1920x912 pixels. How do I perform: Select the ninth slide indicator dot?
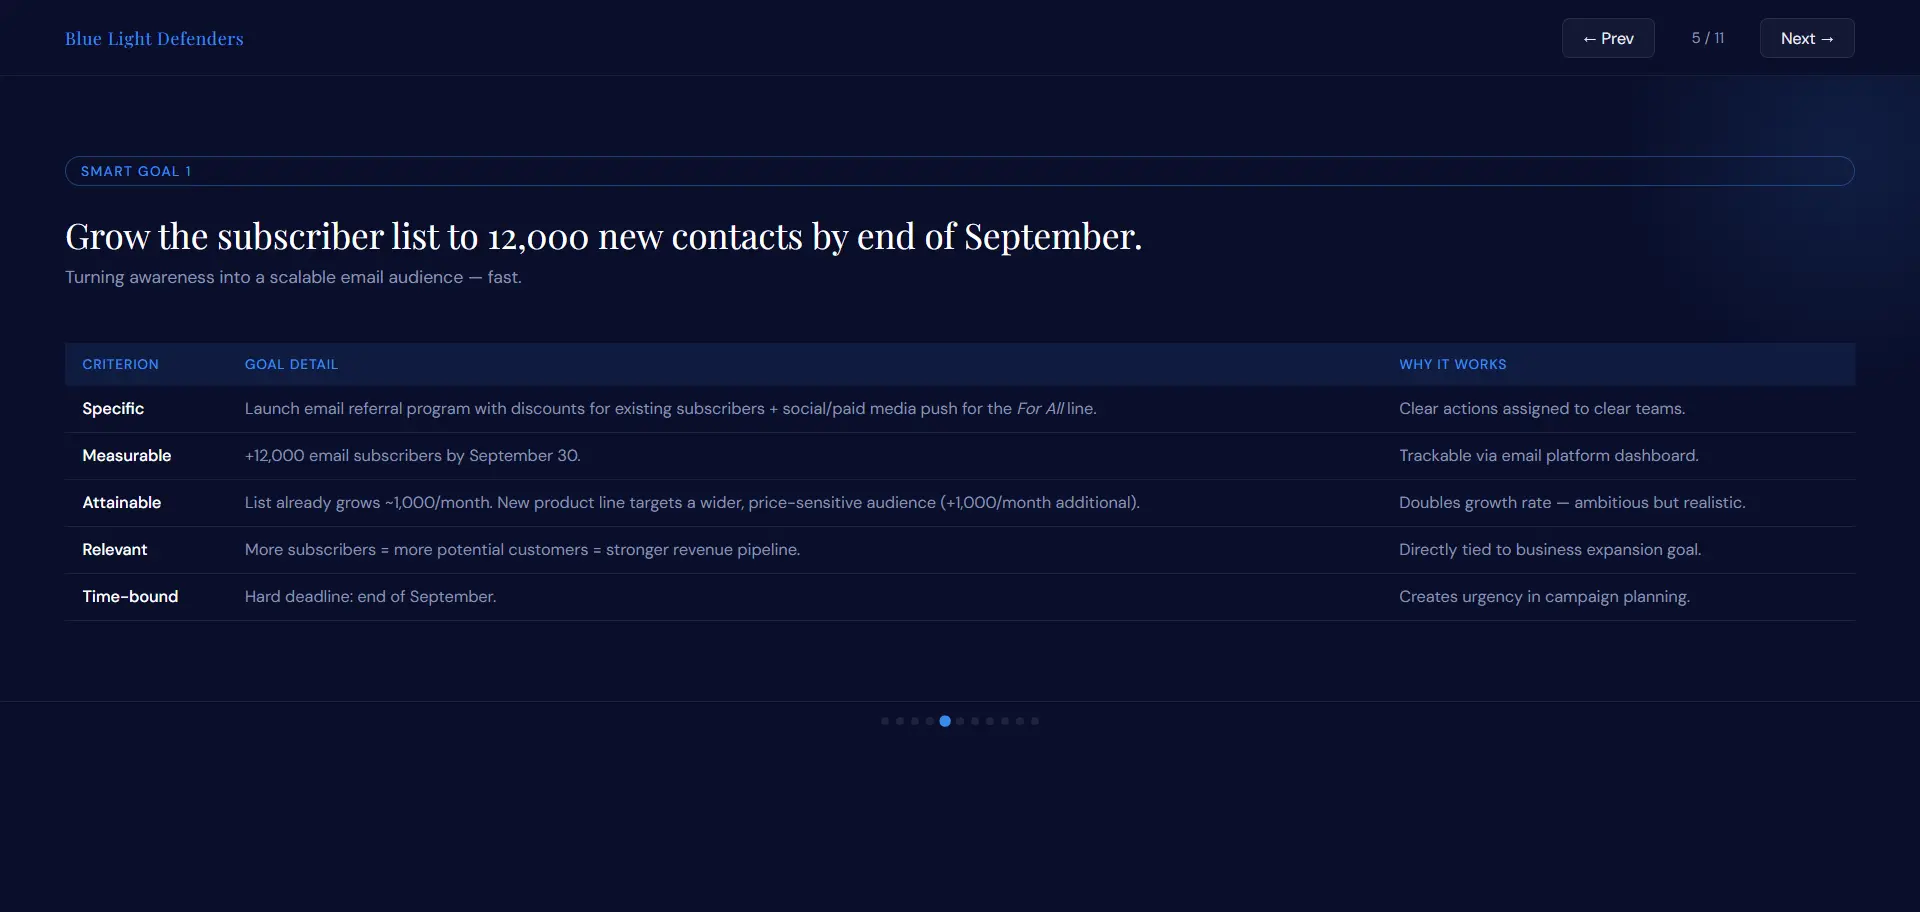point(1005,721)
